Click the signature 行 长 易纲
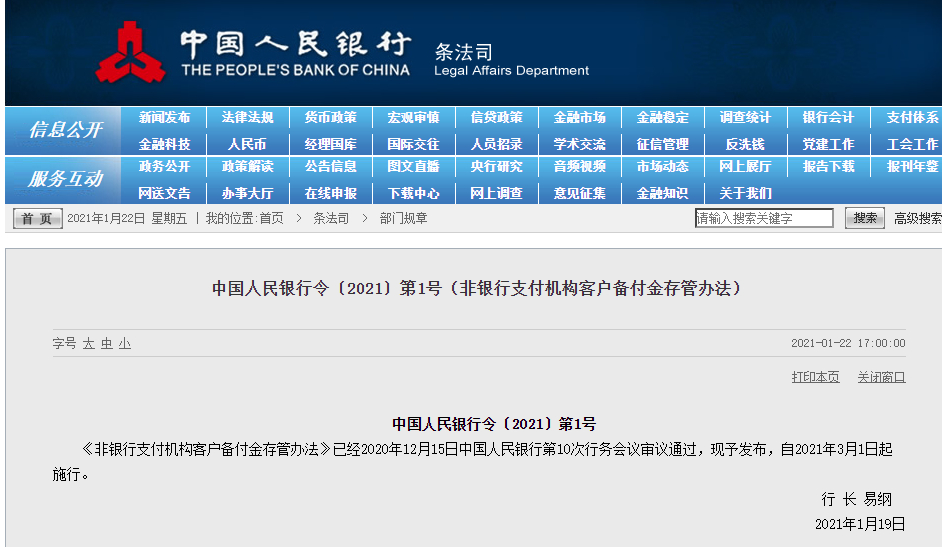Image resolution: width=942 pixels, height=547 pixels. click(x=857, y=499)
